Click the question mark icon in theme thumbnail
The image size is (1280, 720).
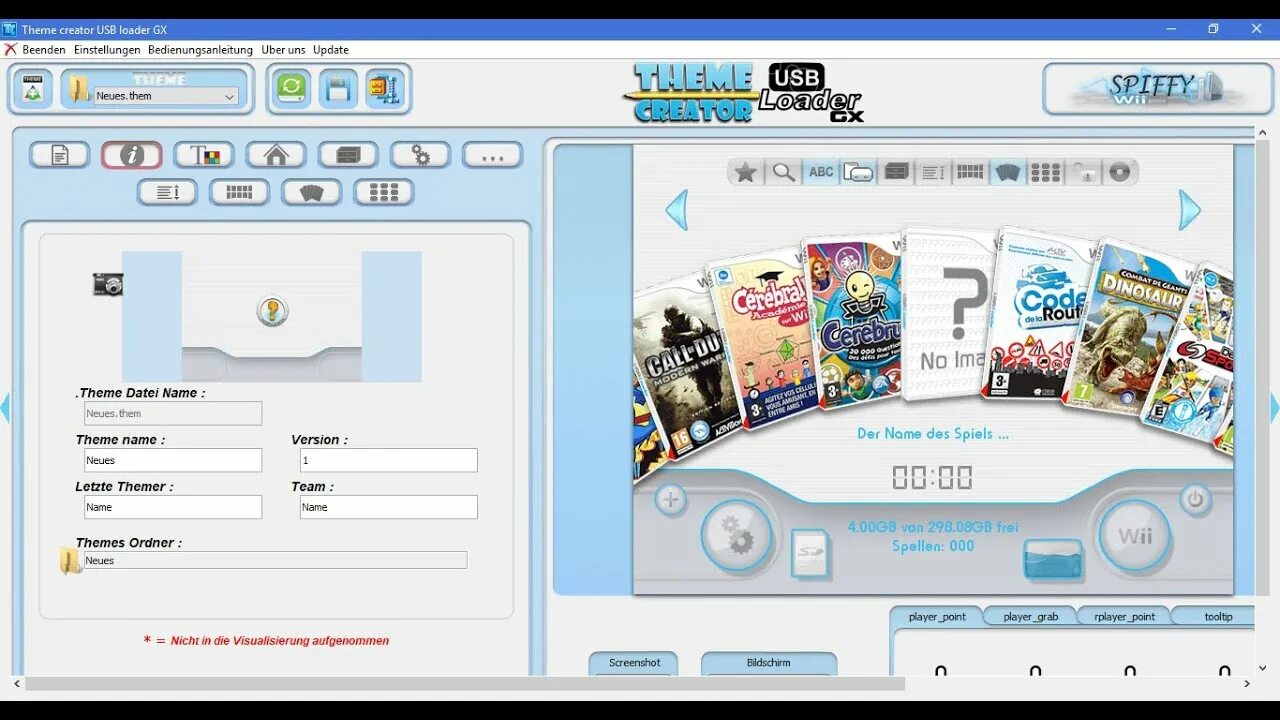click(272, 311)
